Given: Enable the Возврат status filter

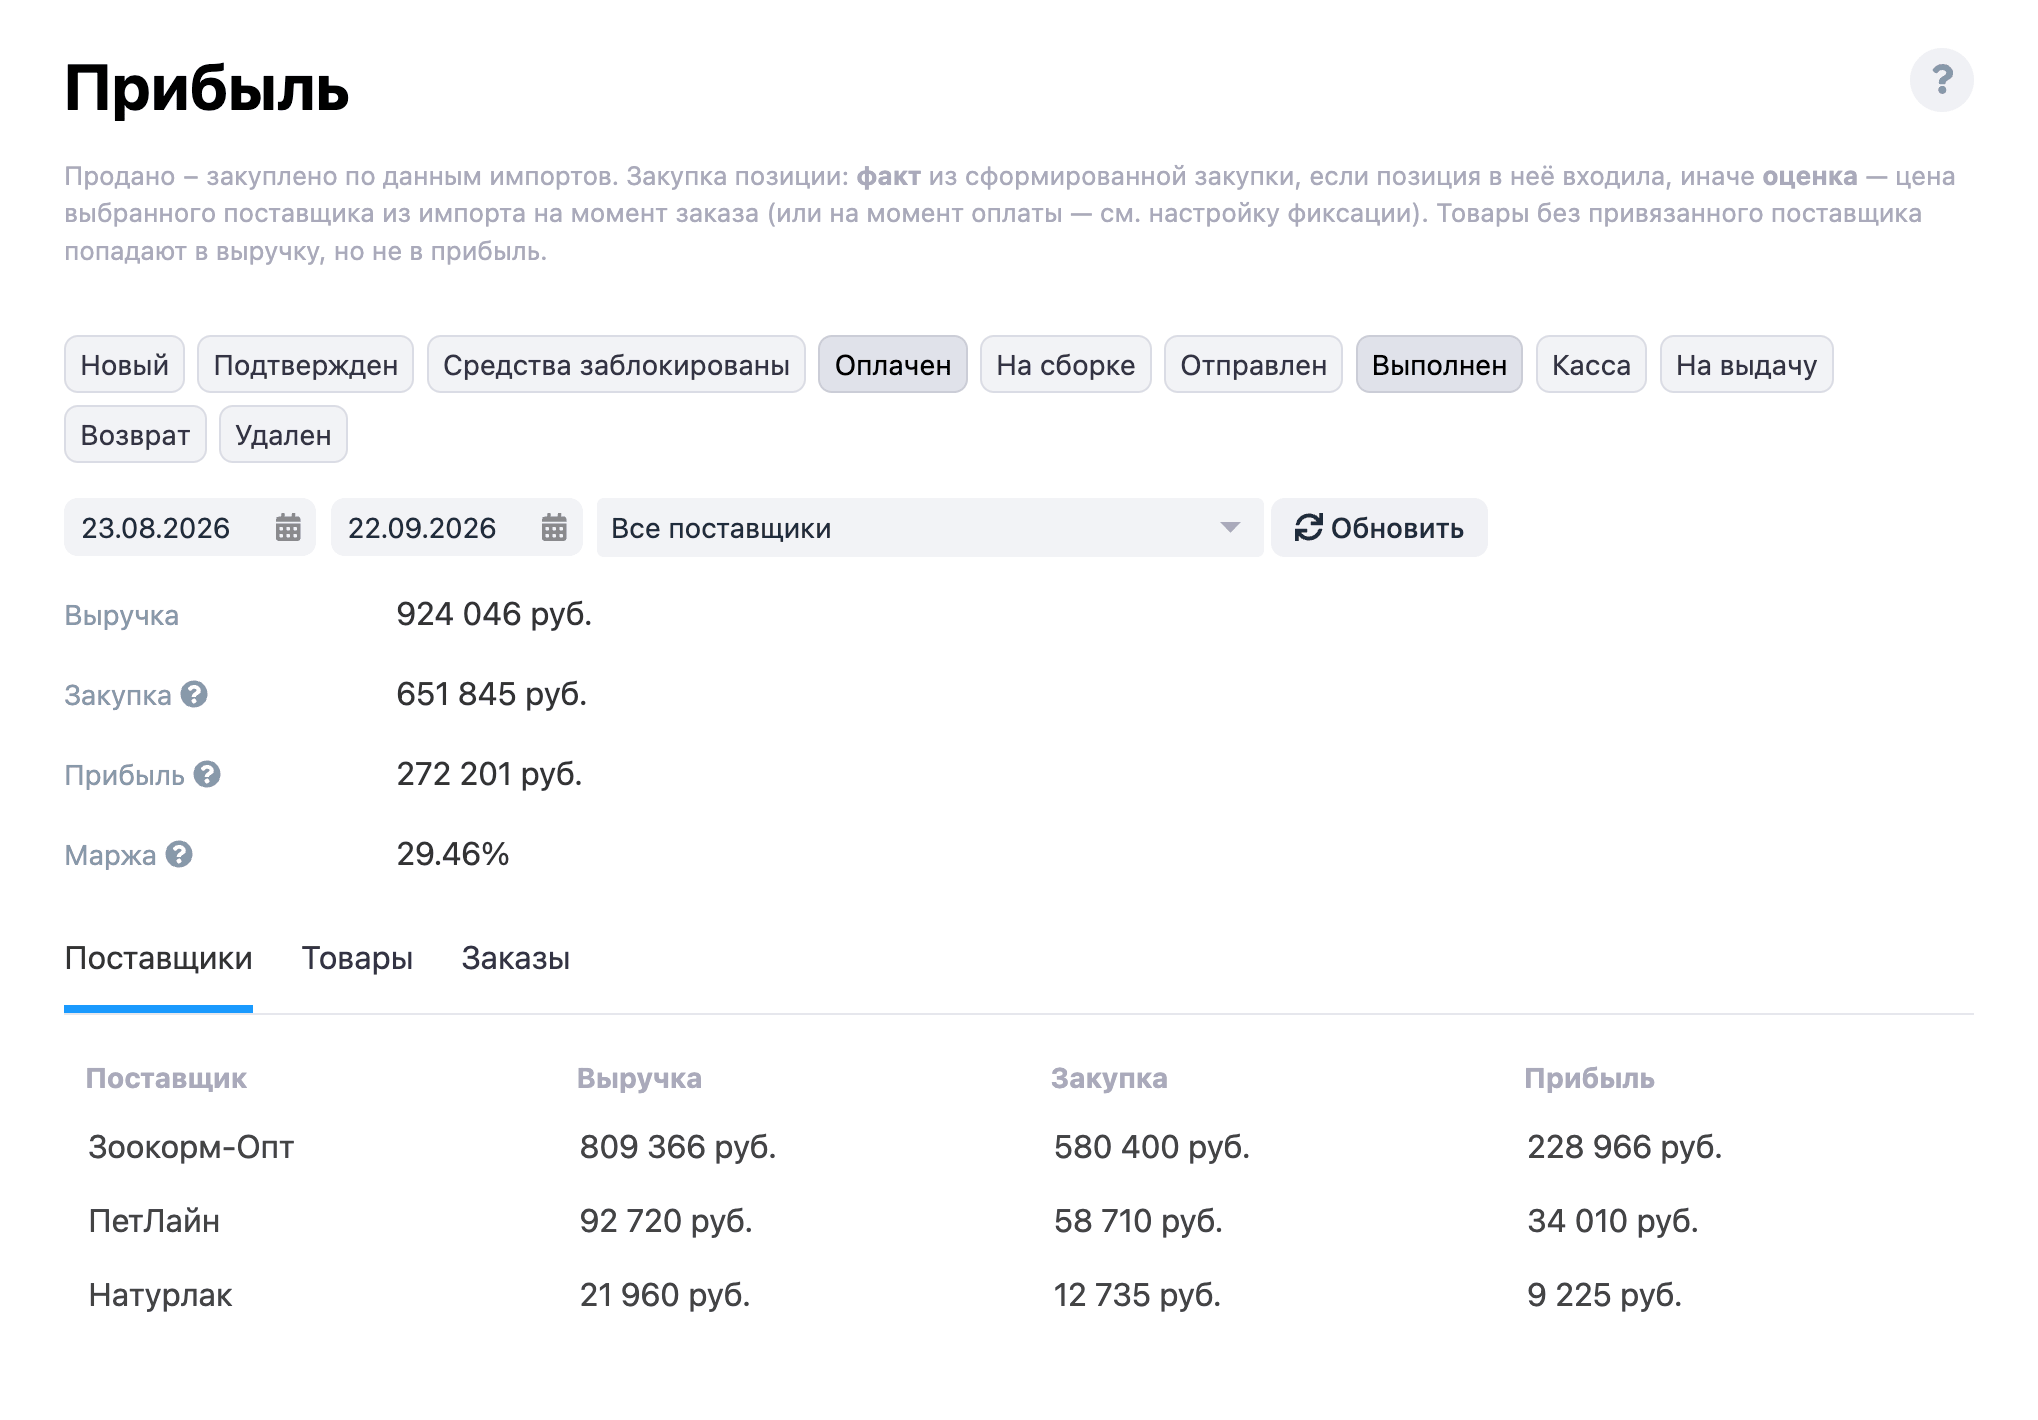Looking at the screenshot, I should pos(135,435).
